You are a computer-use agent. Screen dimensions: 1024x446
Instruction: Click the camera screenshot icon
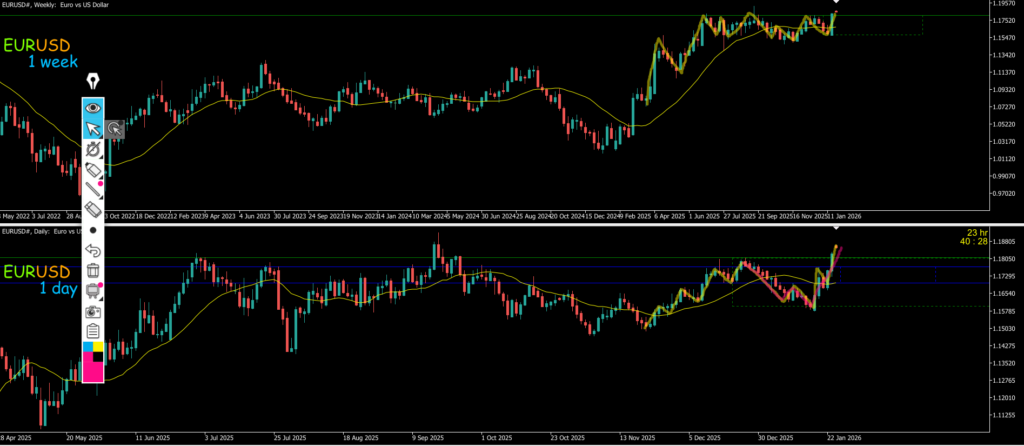pyautogui.click(x=93, y=311)
